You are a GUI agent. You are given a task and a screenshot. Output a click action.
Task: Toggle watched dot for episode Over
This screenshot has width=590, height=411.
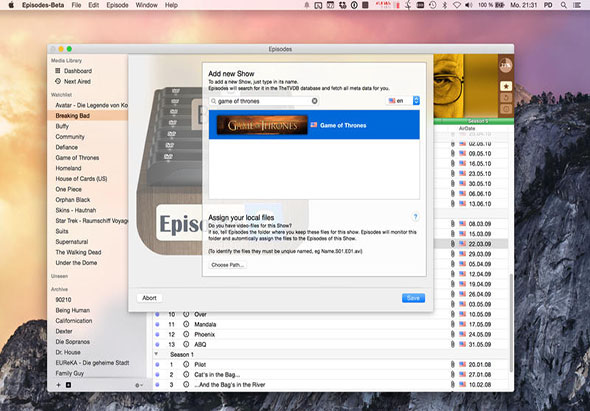[x=157, y=314]
